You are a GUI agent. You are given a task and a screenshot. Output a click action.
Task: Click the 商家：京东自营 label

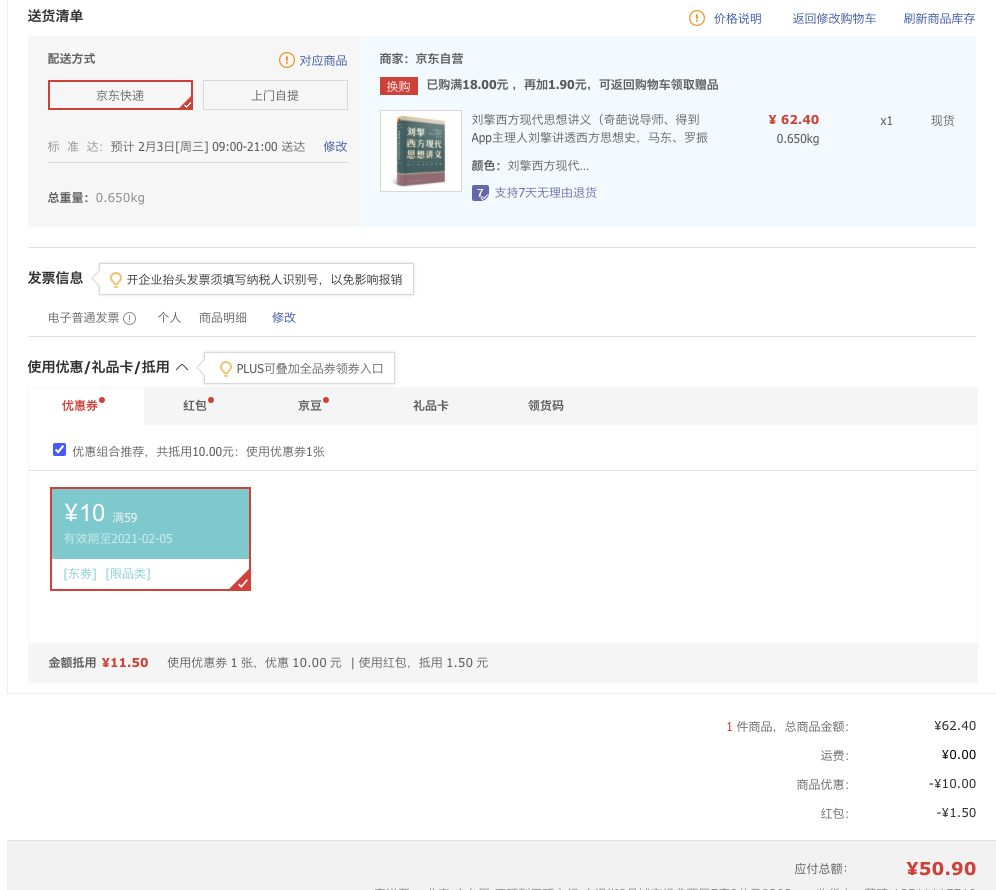click(x=421, y=58)
